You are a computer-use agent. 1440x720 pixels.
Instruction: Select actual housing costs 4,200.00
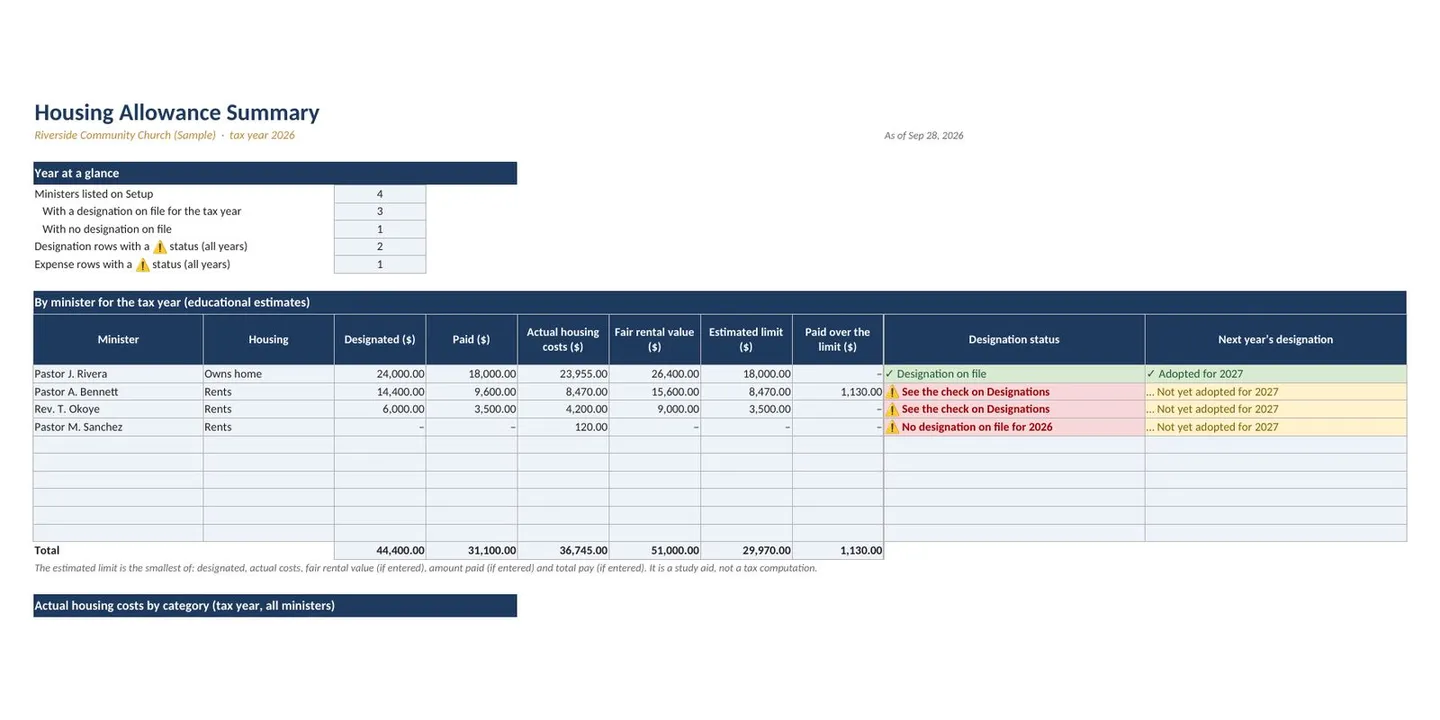click(563, 409)
